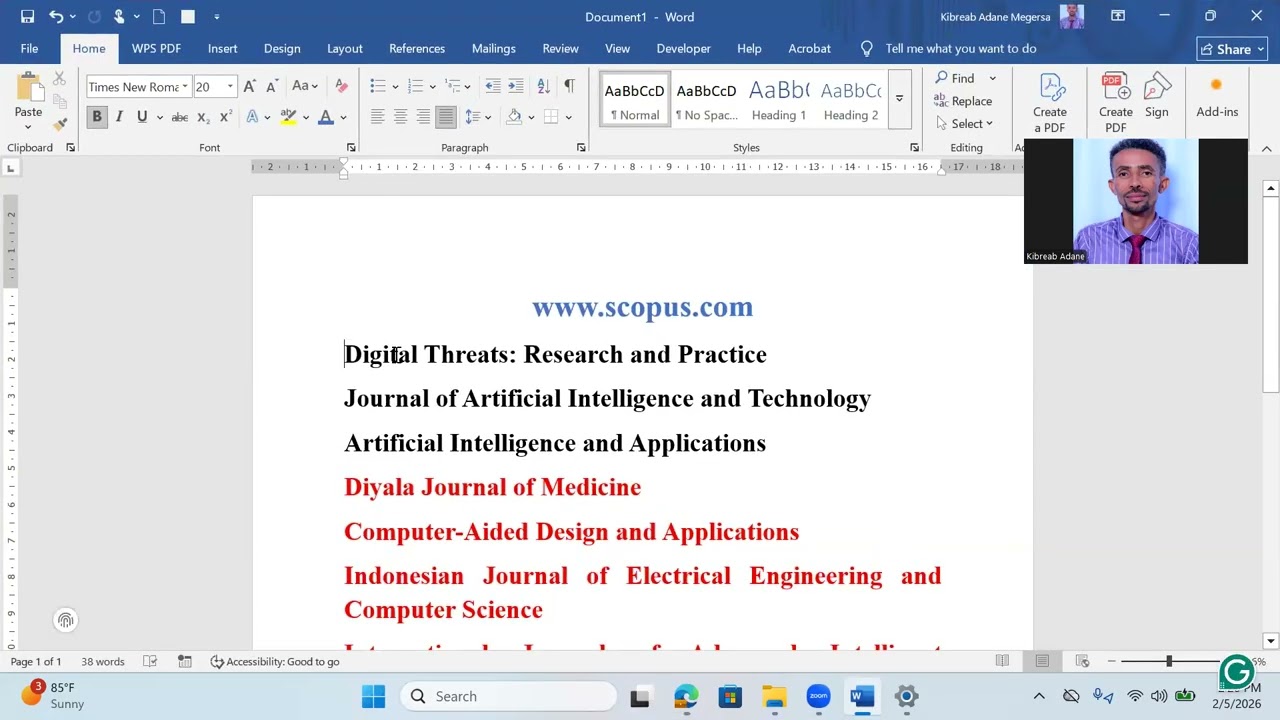
Task: Save the document using the floppy icon
Action: click(x=27, y=17)
